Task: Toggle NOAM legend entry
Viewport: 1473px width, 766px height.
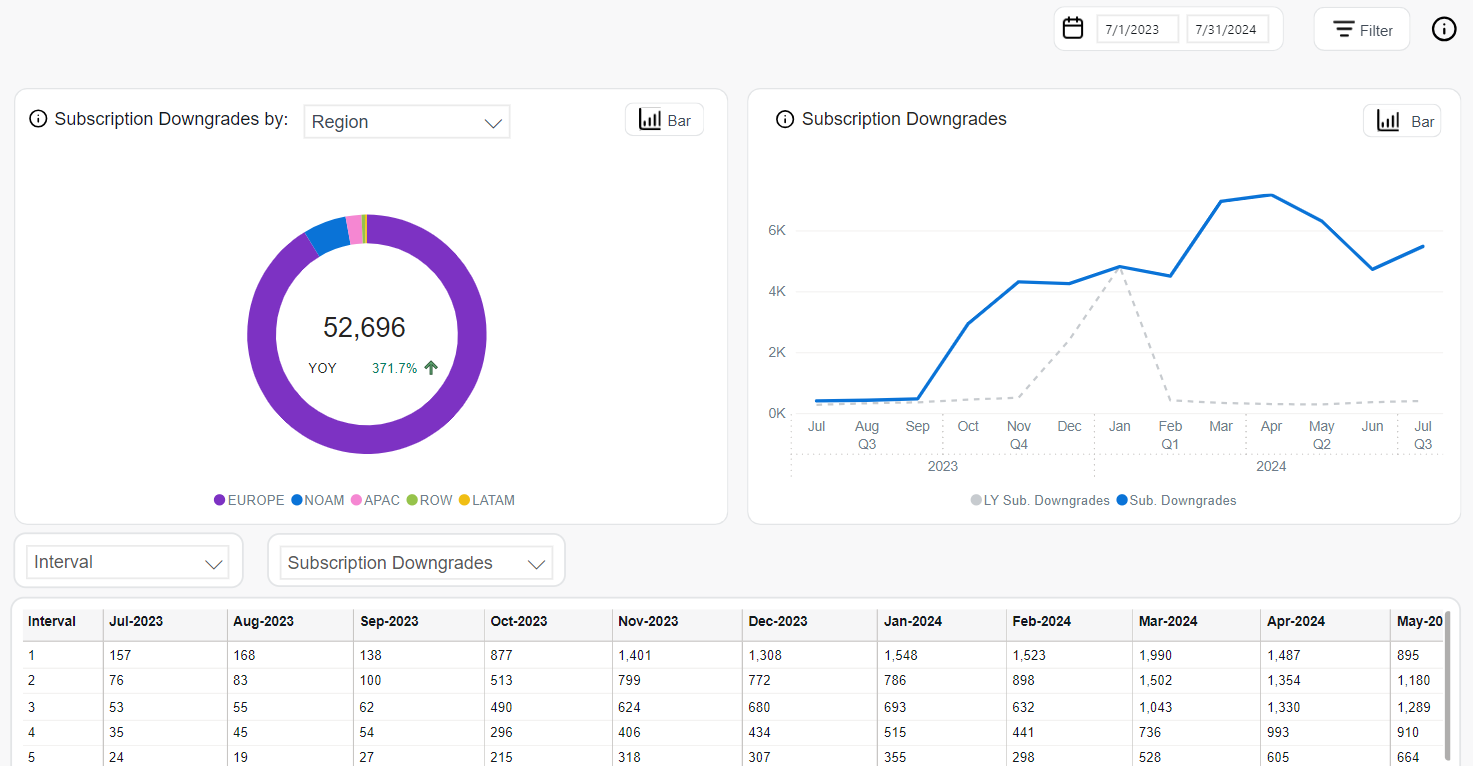Action: pyautogui.click(x=318, y=500)
